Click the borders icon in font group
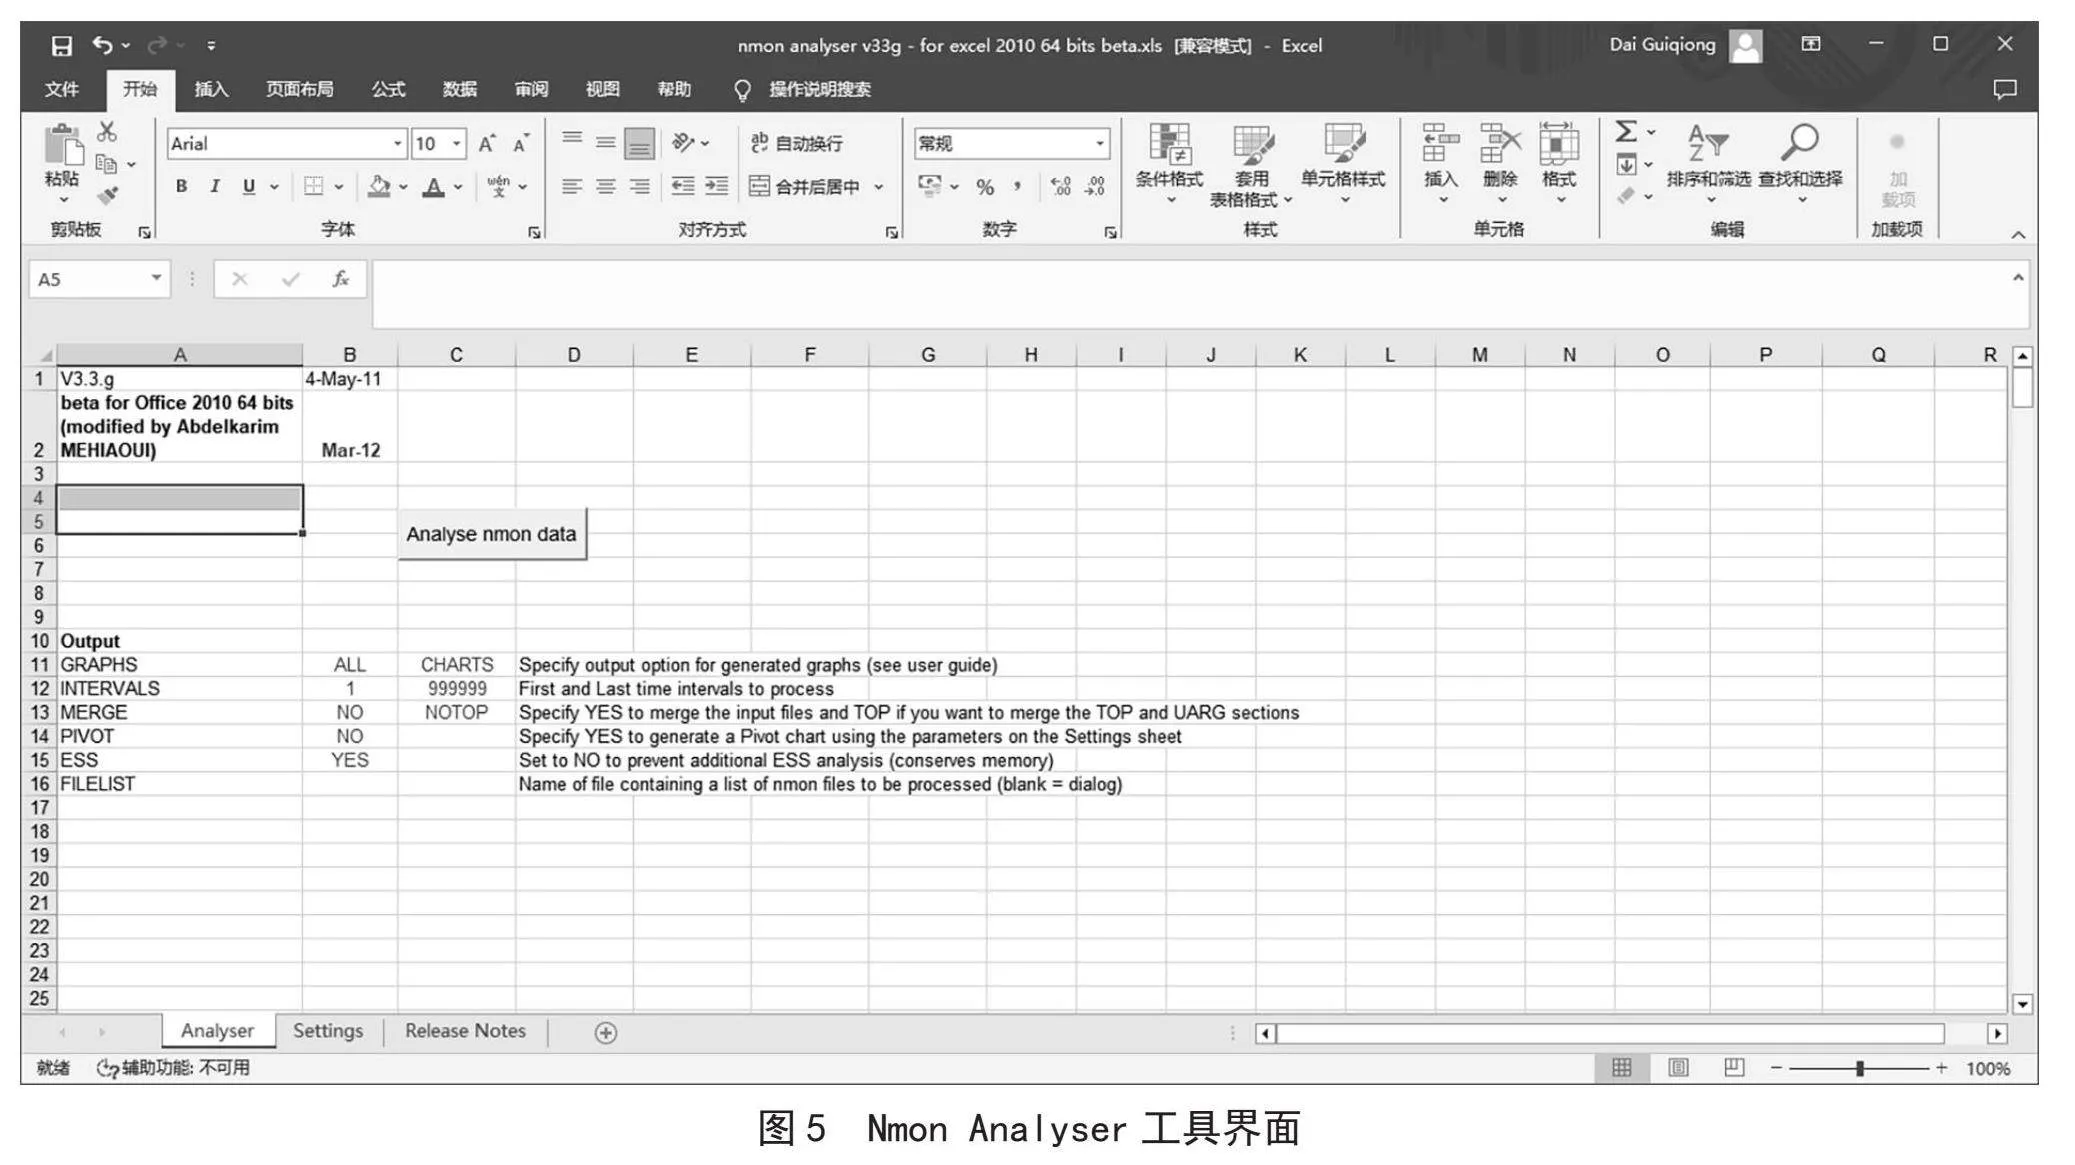This screenshot has height=1165, width=2075. 314,186
